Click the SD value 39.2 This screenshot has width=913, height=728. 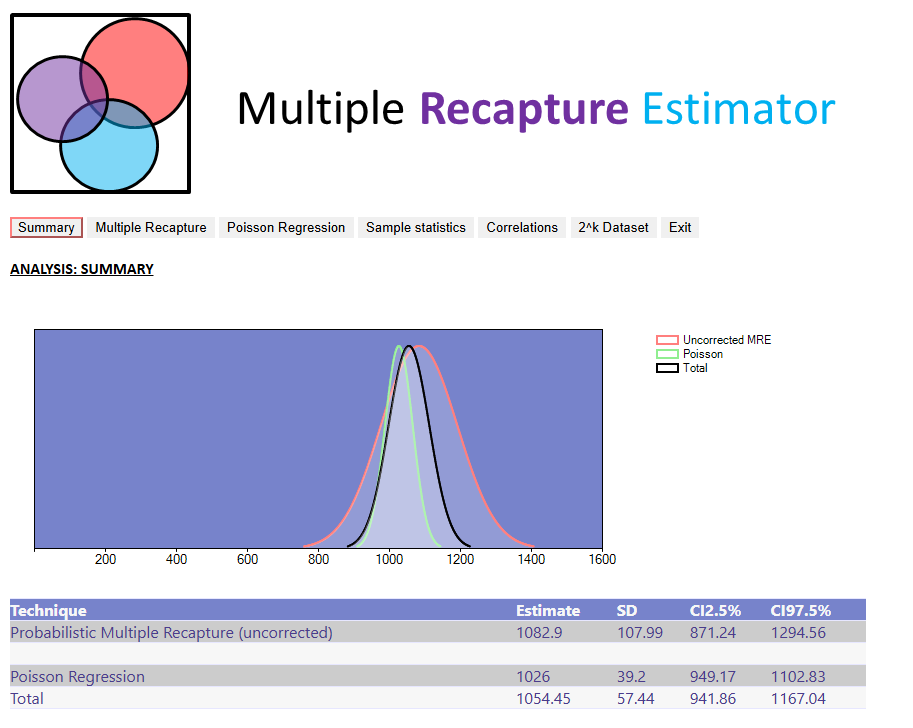coord(631,677)
